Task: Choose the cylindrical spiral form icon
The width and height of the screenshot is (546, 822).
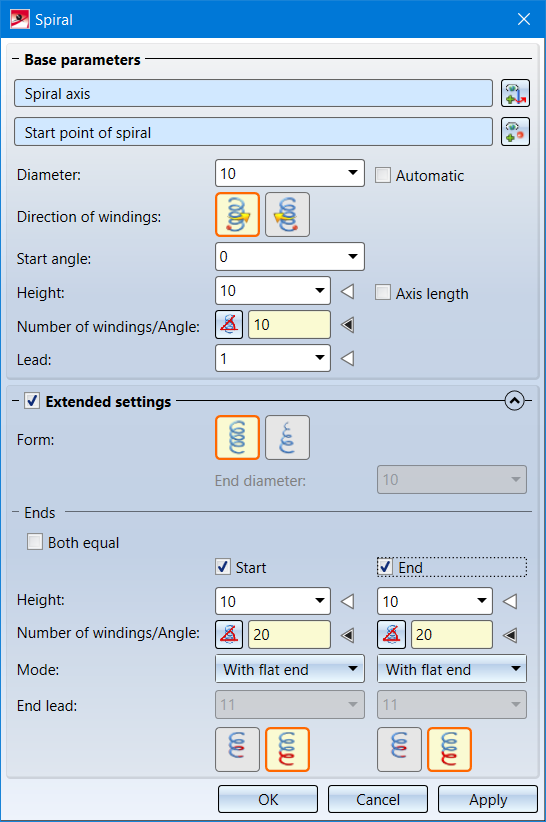Action: tap(237, 438)
